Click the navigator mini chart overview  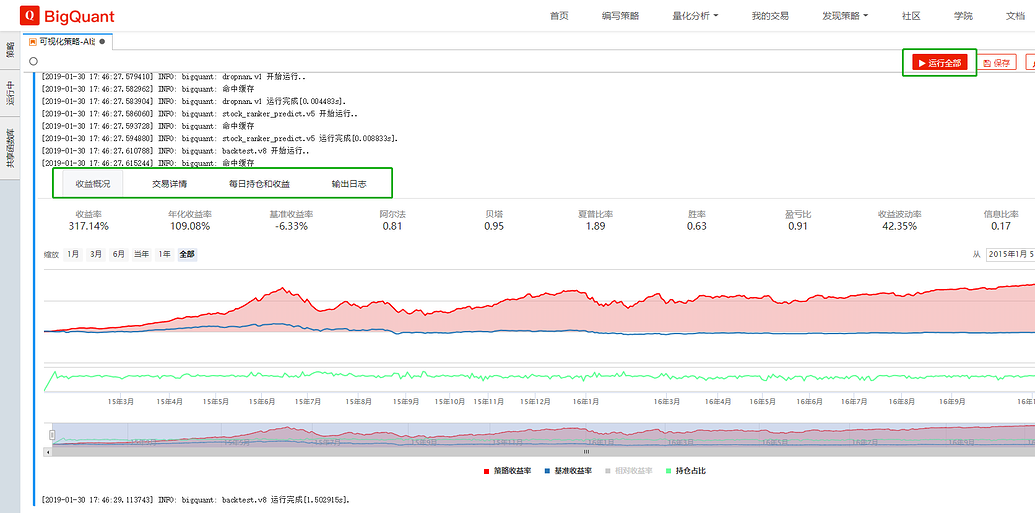543,434
